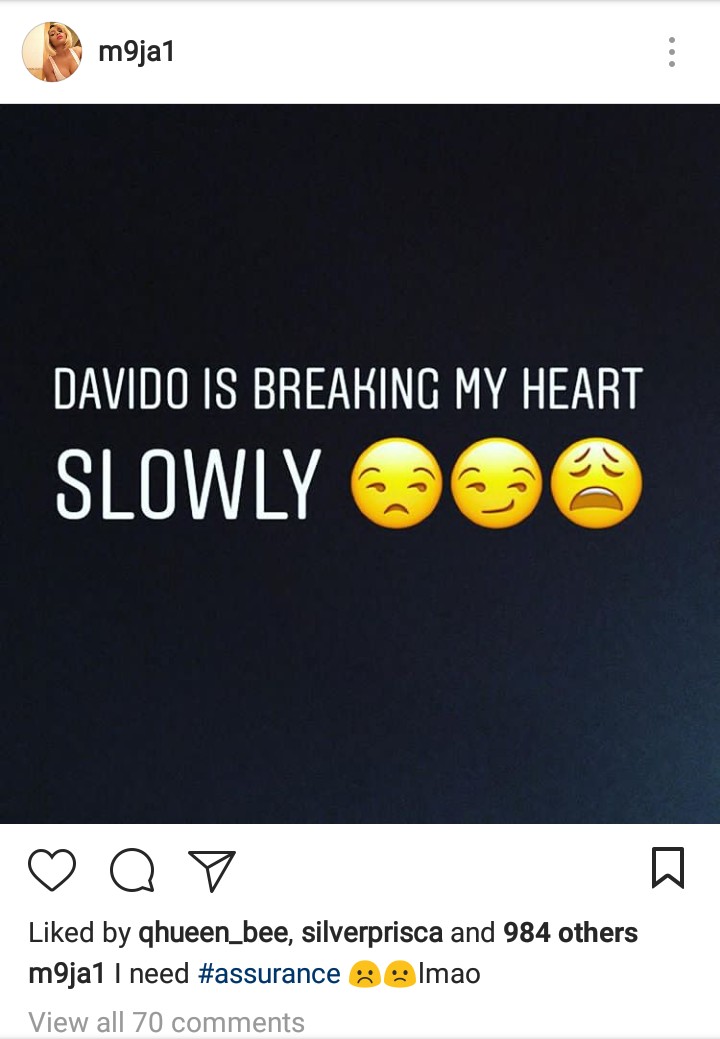The image size is (720, 1039).
Task: Tap the unamused face emoji in image
Action: [x=396, y=482]
